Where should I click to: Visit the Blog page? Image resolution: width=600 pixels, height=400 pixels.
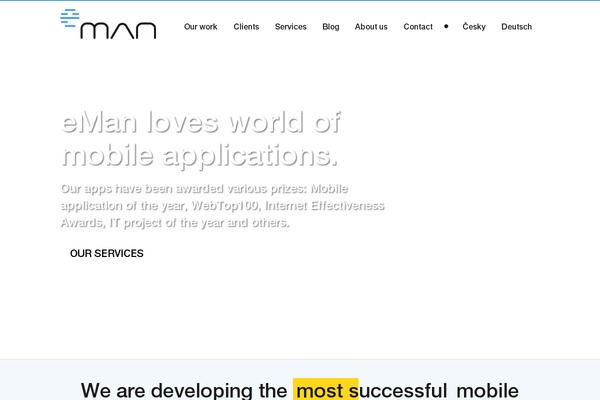click(x=331, y=27)
